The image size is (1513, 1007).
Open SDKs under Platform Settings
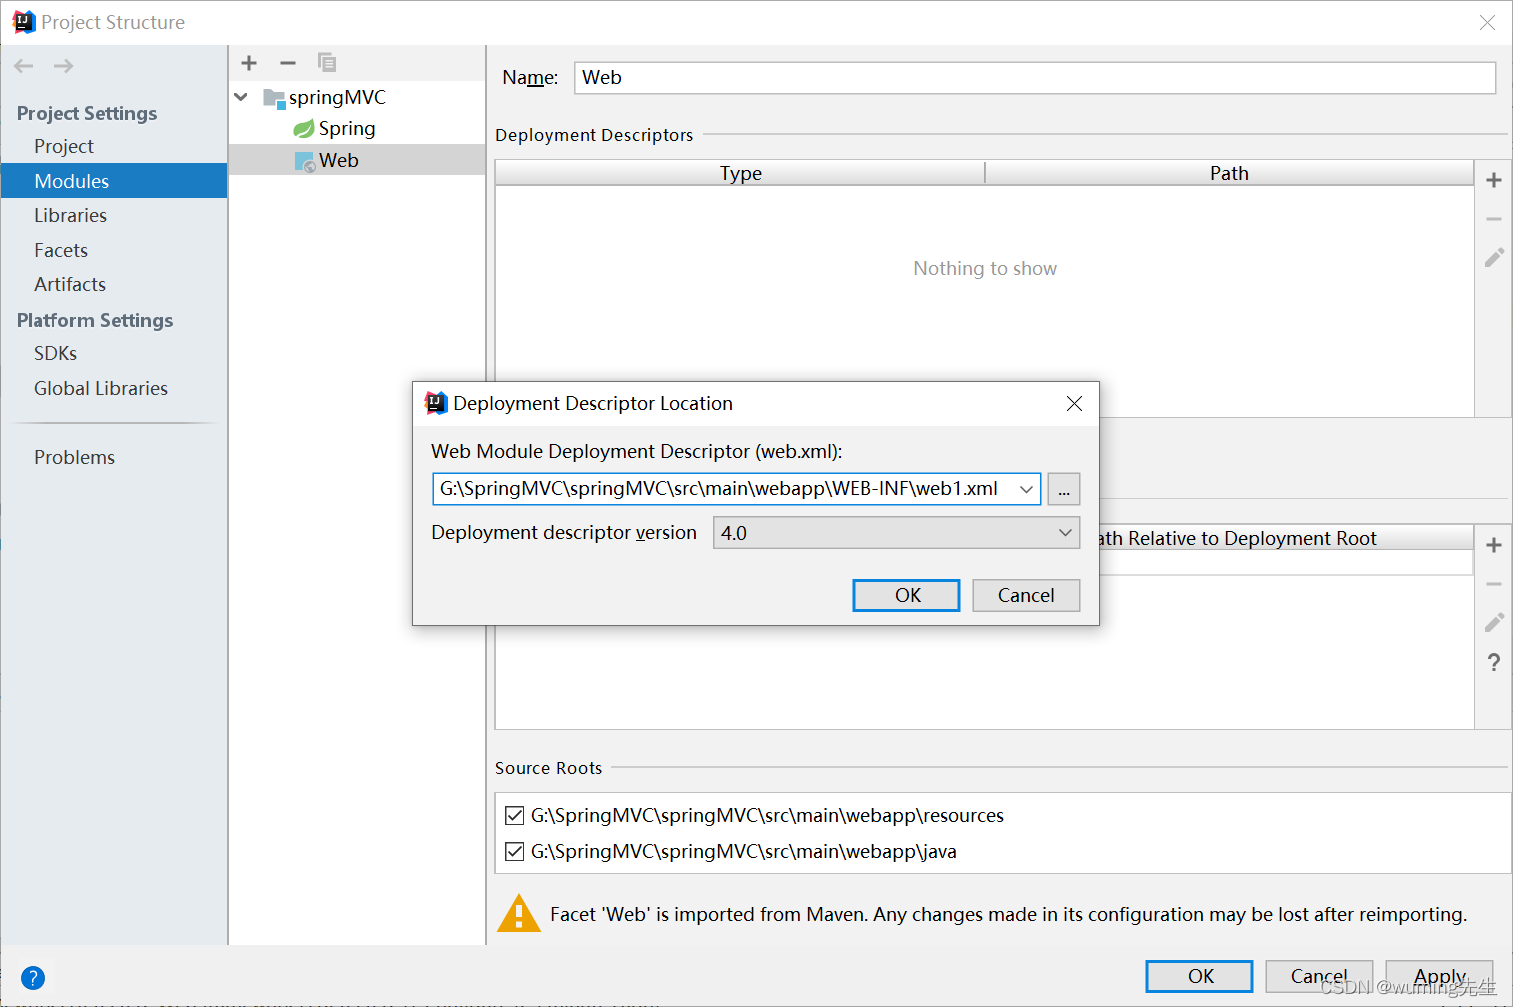tap(55, 353)
